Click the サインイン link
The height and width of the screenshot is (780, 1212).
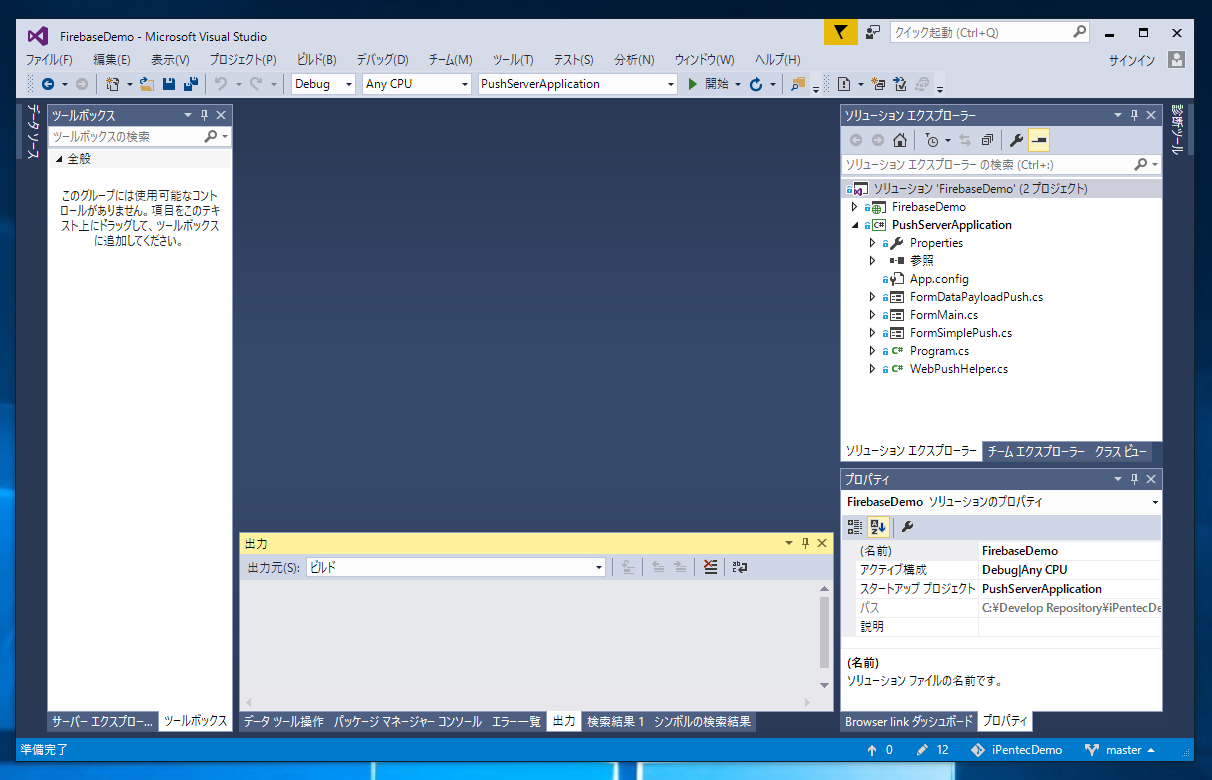click(1132, 60)
